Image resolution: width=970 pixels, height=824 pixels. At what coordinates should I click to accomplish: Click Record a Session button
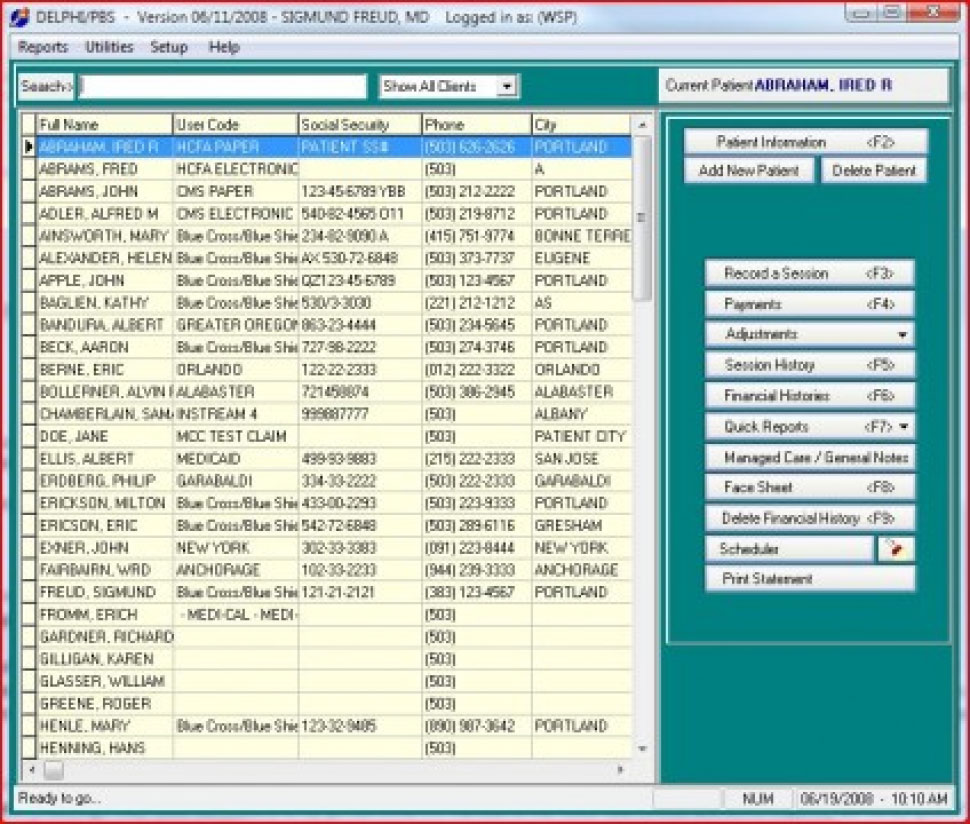809,273
